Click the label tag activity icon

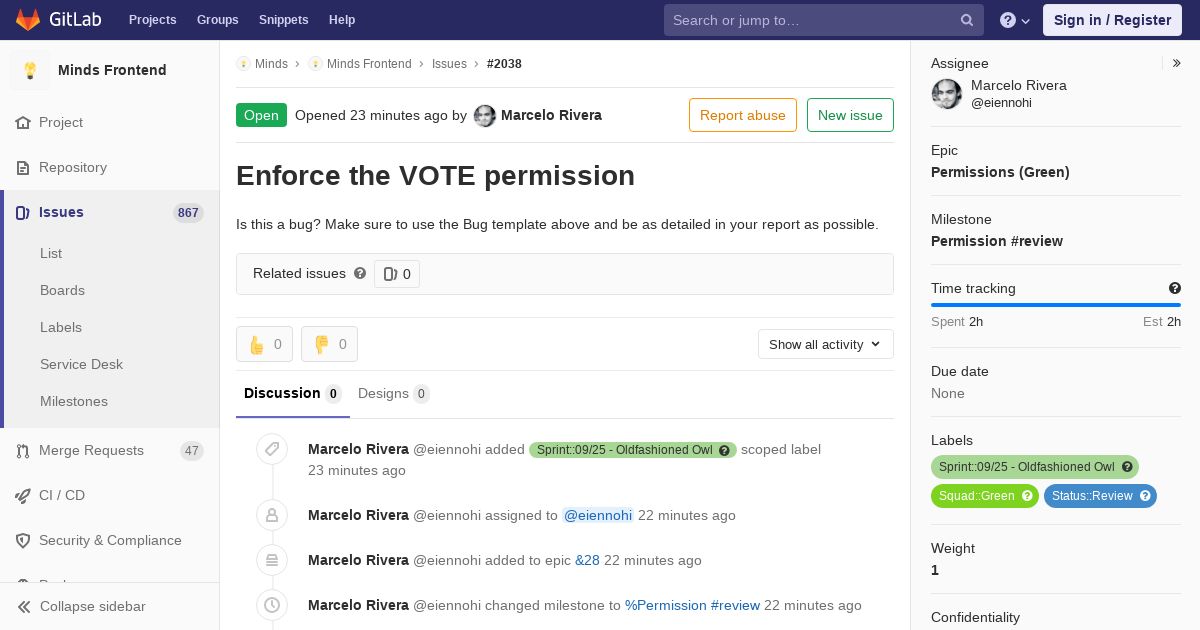(271, 449)
